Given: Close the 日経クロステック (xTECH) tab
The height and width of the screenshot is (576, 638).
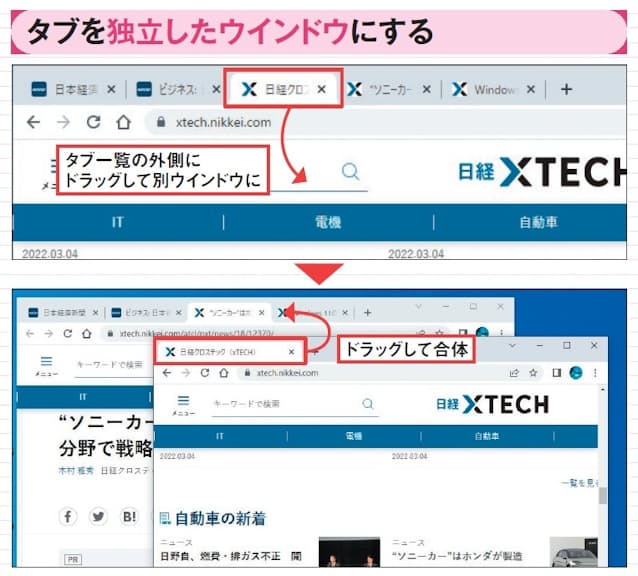Looking at the screenshot, I should [x=291, y=352].
